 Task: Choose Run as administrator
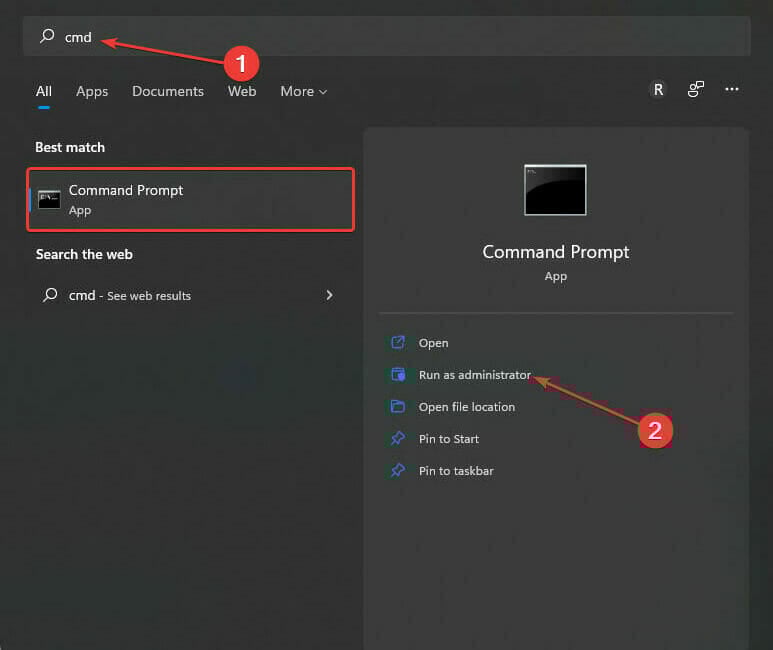pyautogui.click(x=474, y=375)
